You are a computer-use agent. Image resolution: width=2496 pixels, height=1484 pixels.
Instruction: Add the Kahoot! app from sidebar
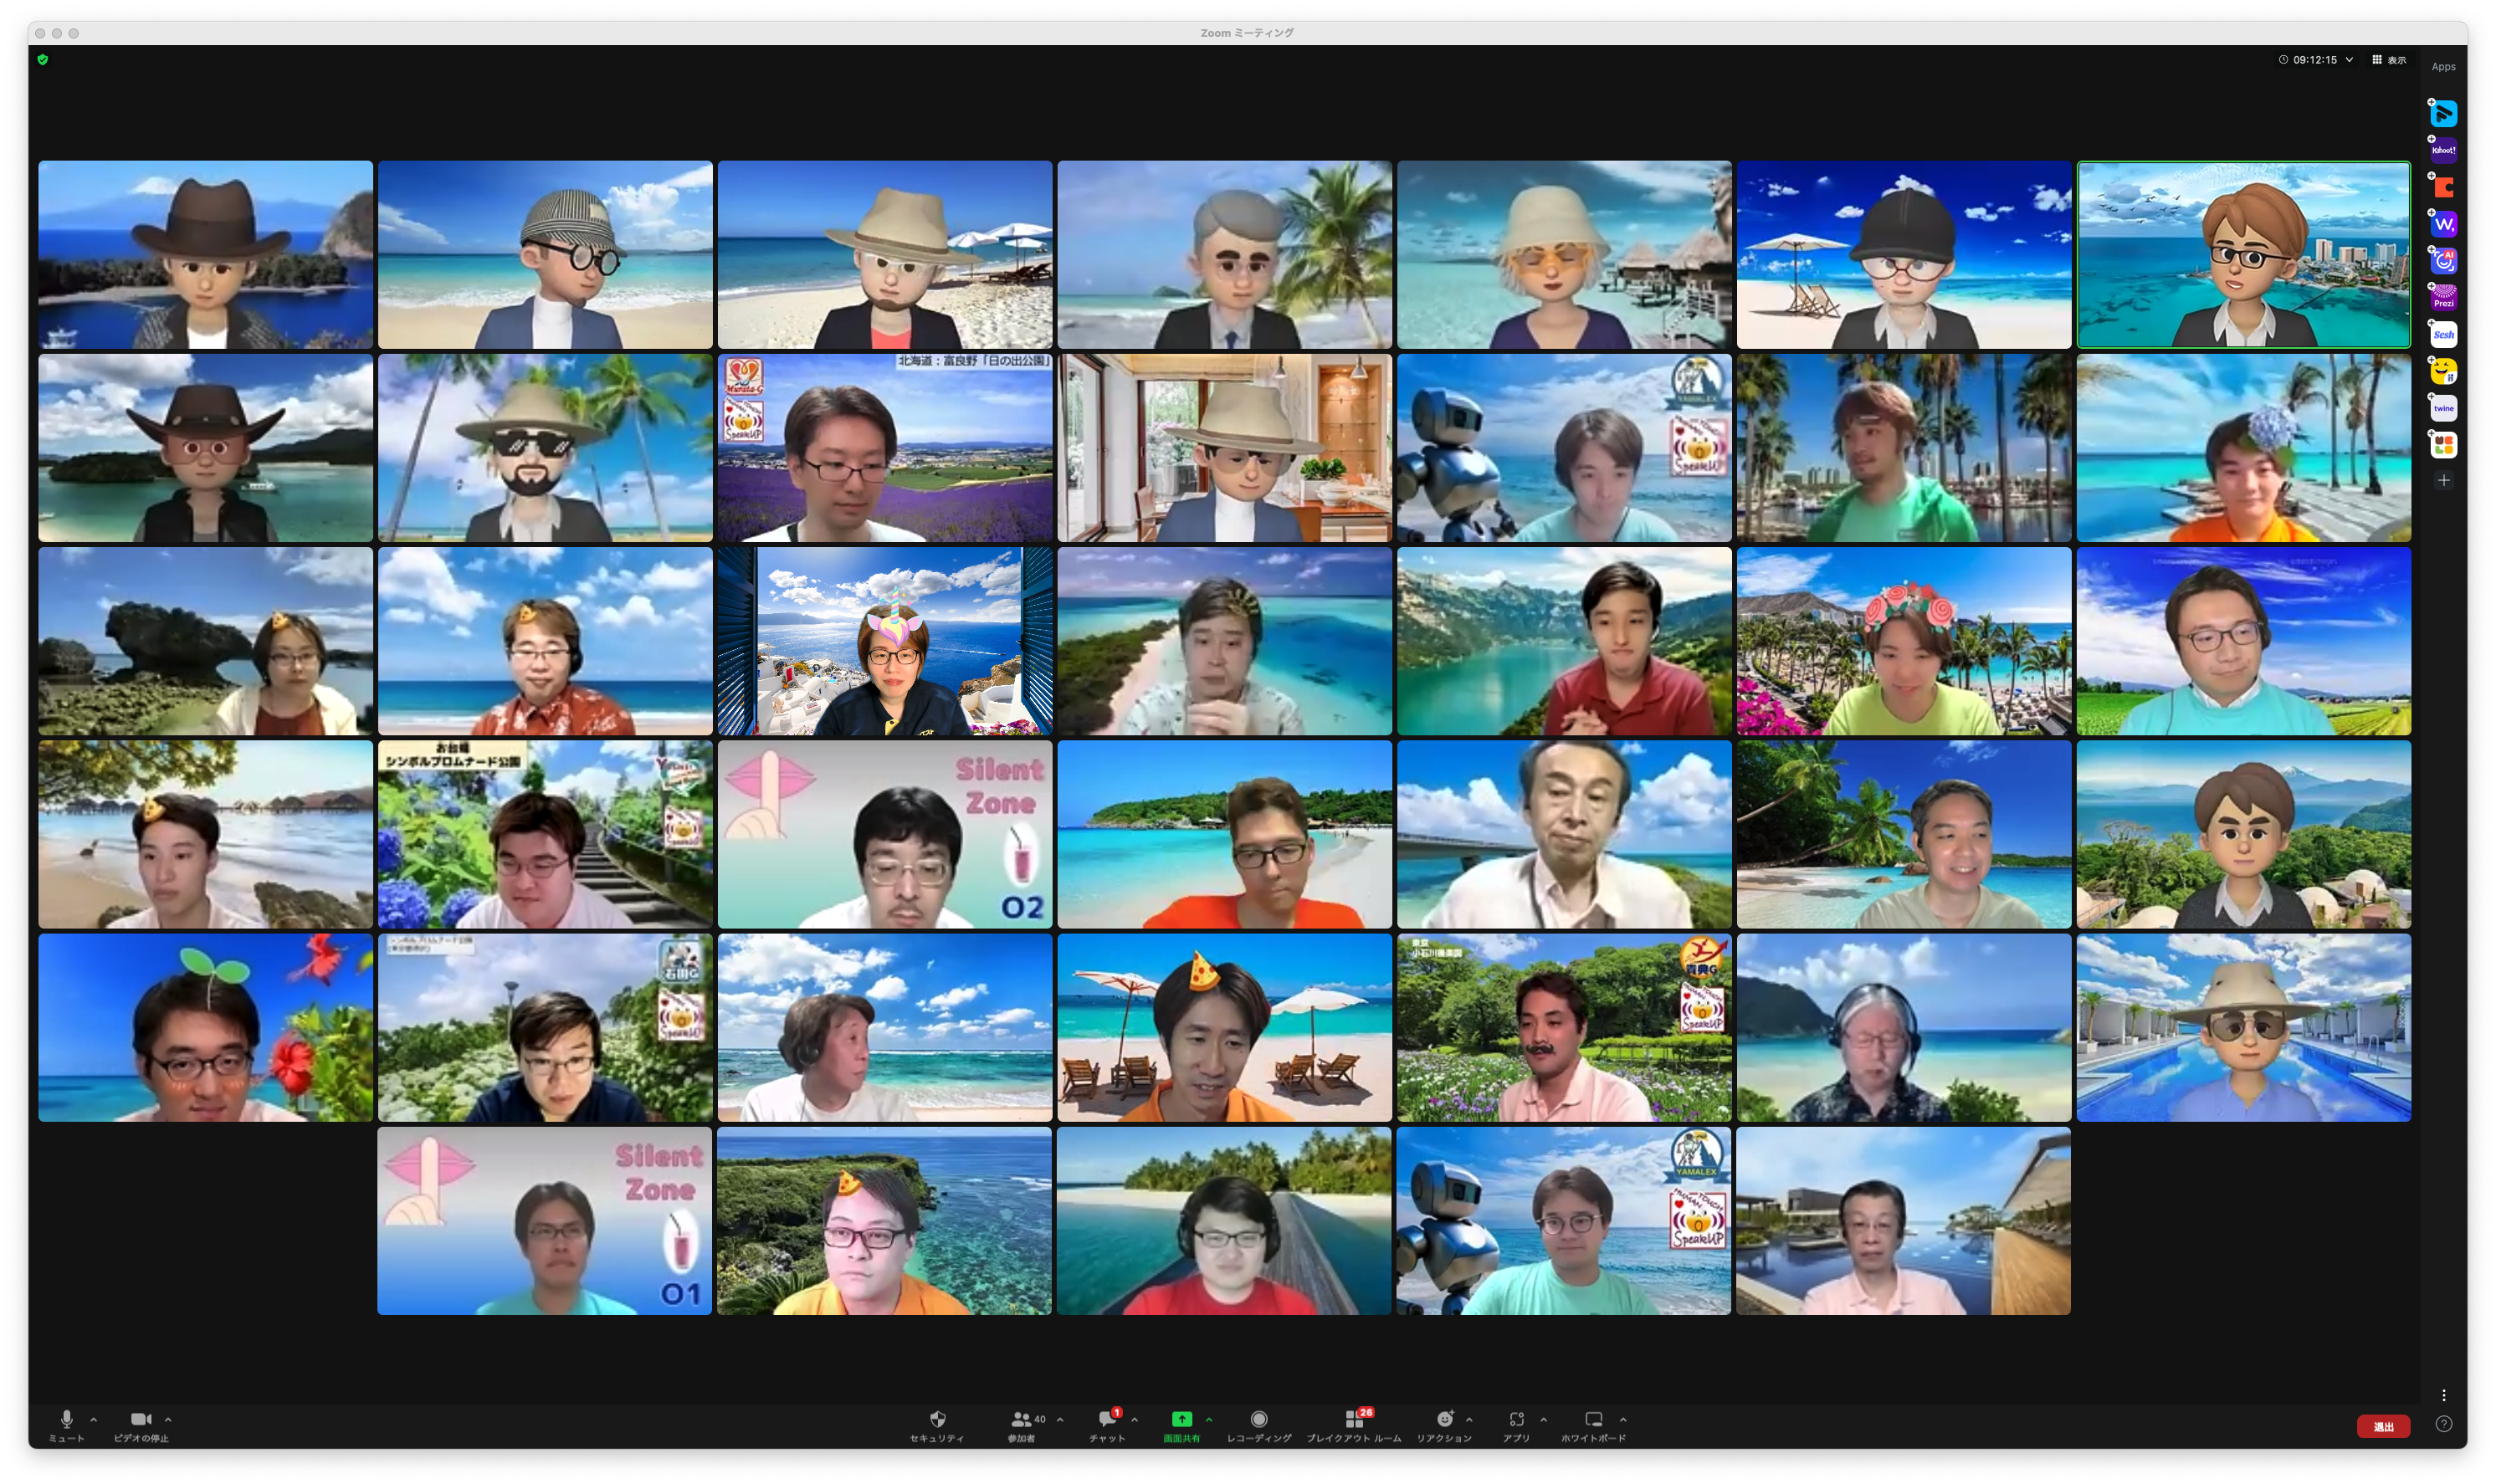coord(2443,150)
